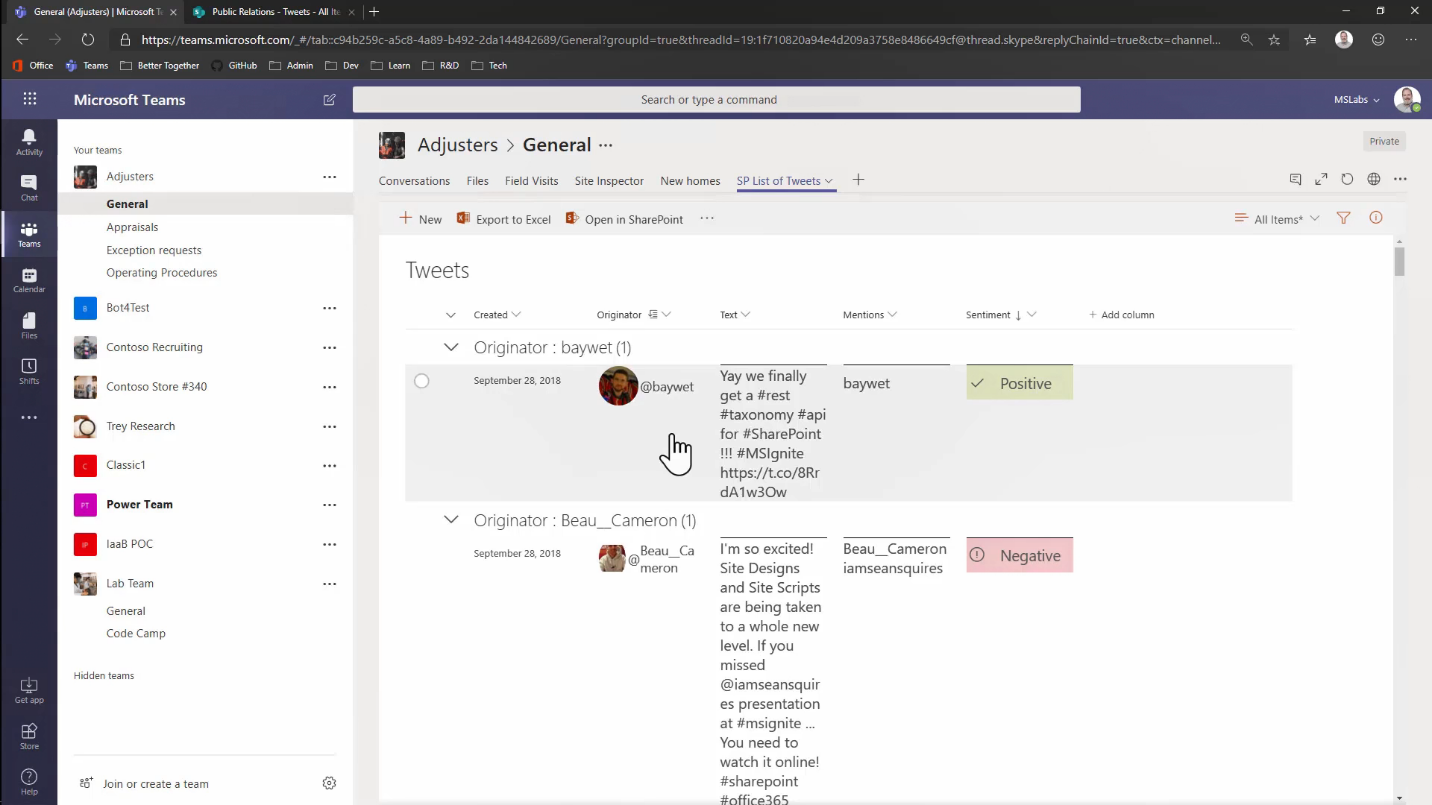Switch to the Field Visits tab
This screenshot has height=805, width=1432.
pos(531,181)
